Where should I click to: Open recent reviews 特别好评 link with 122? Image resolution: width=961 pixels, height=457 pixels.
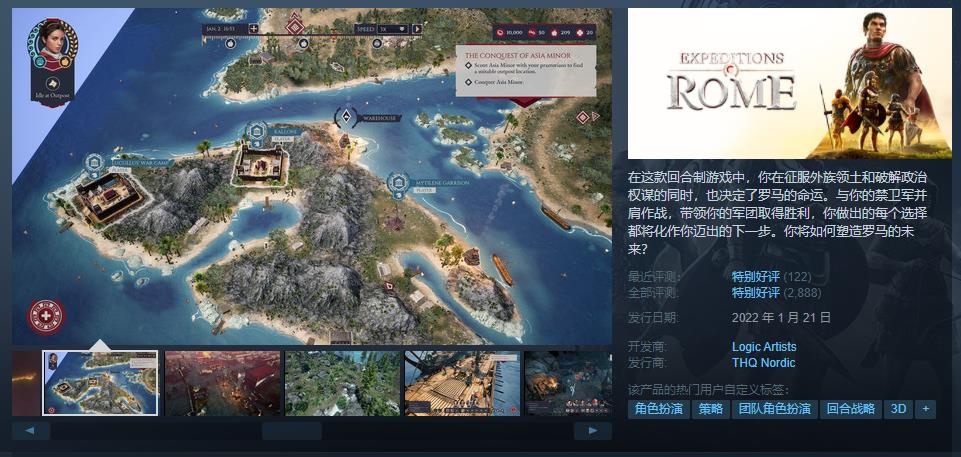coord(756,276)
